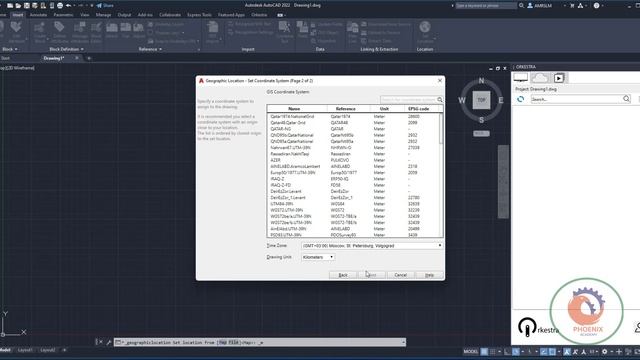Viewport: 640px width, 360px height.
Task: Click the workspace switching gear in status bar
Action: pyautogui.click(x=604, y=351)
